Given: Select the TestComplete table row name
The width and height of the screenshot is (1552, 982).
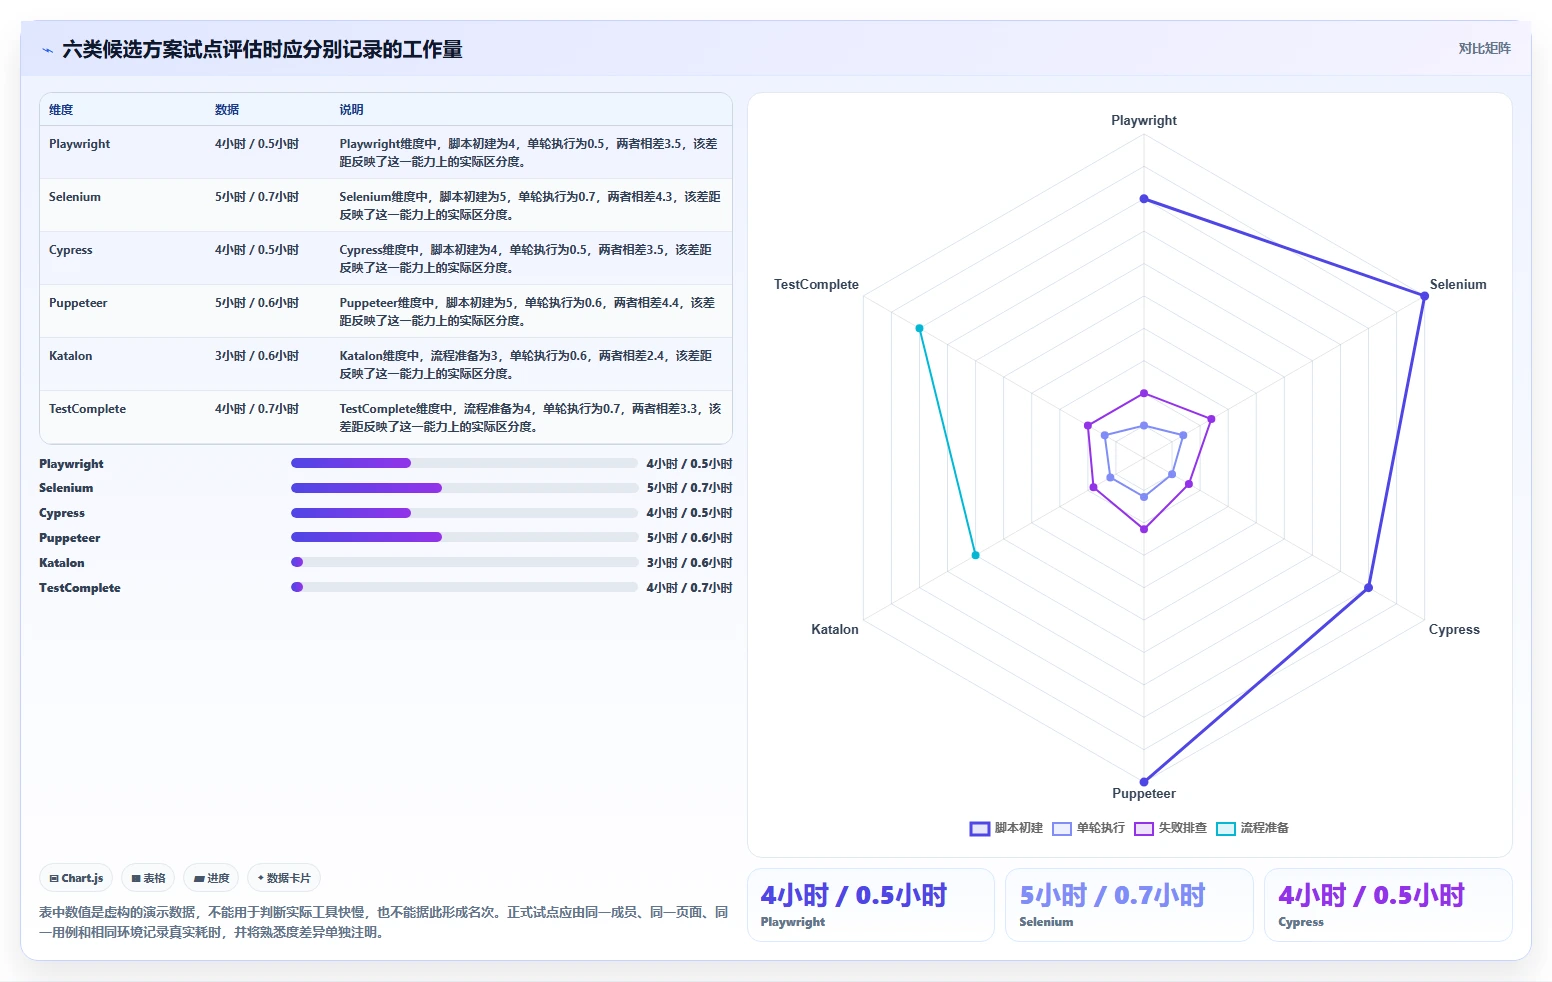Looking at the screenshot, I should tap(88, 409).
